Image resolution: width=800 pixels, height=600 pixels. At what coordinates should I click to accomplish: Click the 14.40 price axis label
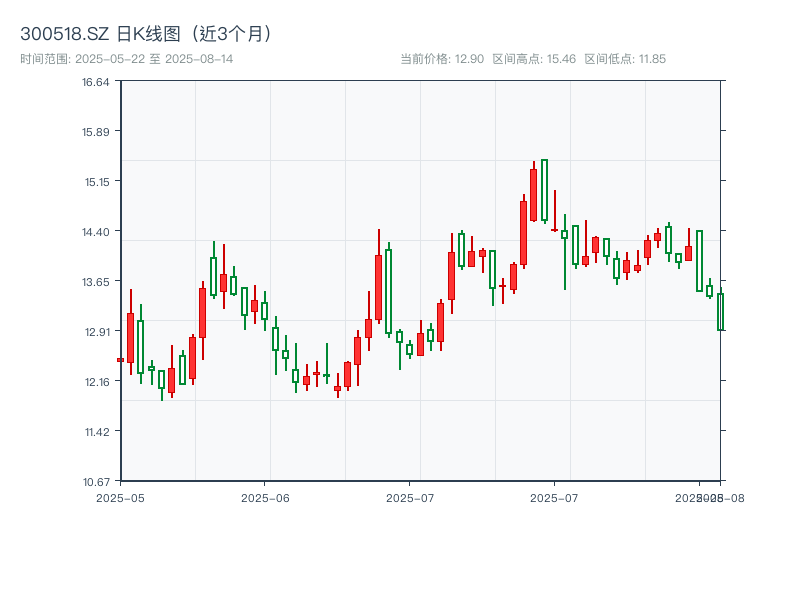click(94, 231)
